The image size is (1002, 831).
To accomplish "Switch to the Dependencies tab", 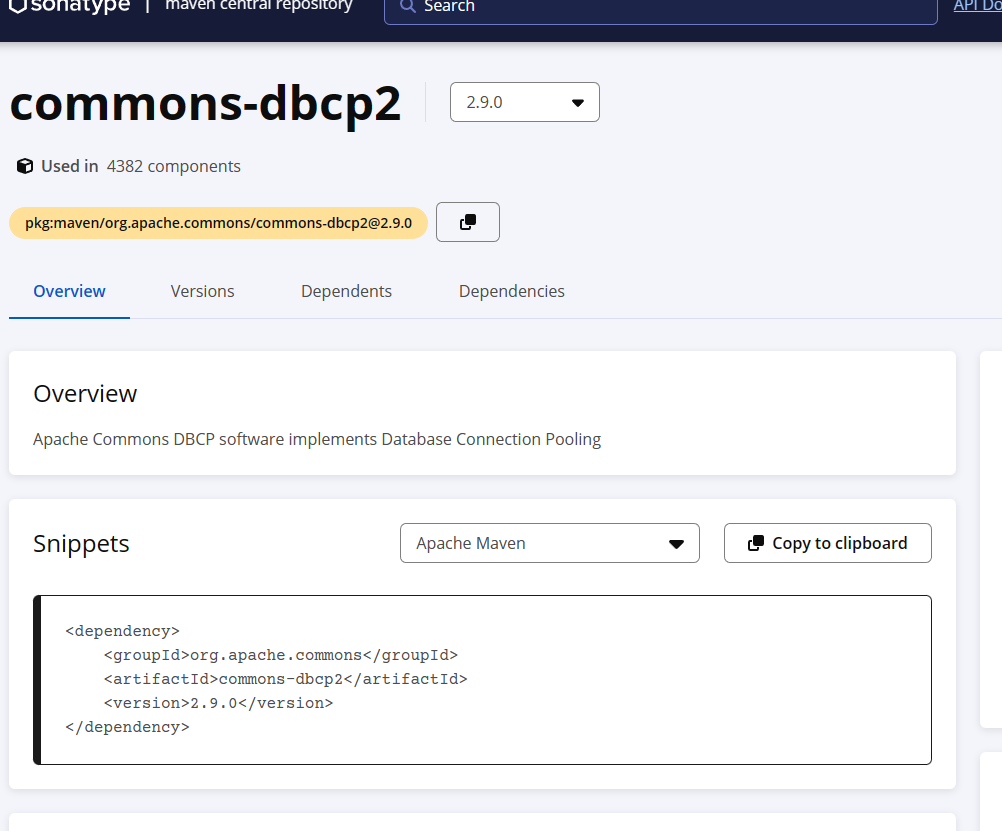I will [x=512, y=291].
